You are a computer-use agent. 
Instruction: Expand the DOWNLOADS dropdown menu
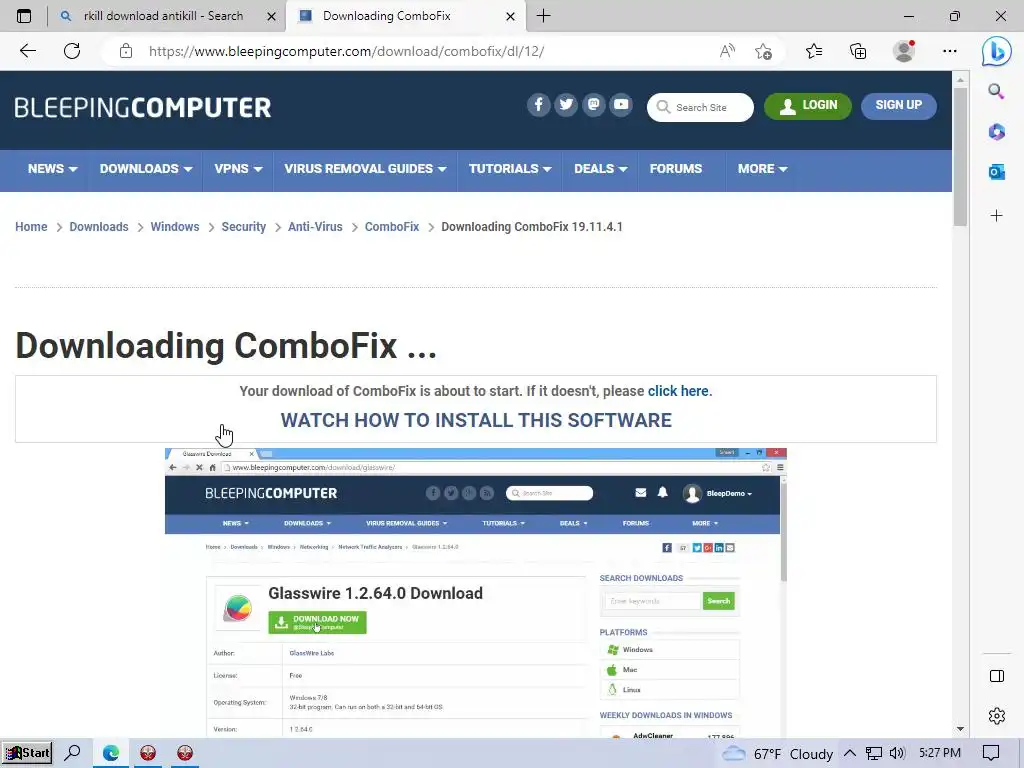tap(146, 168)
